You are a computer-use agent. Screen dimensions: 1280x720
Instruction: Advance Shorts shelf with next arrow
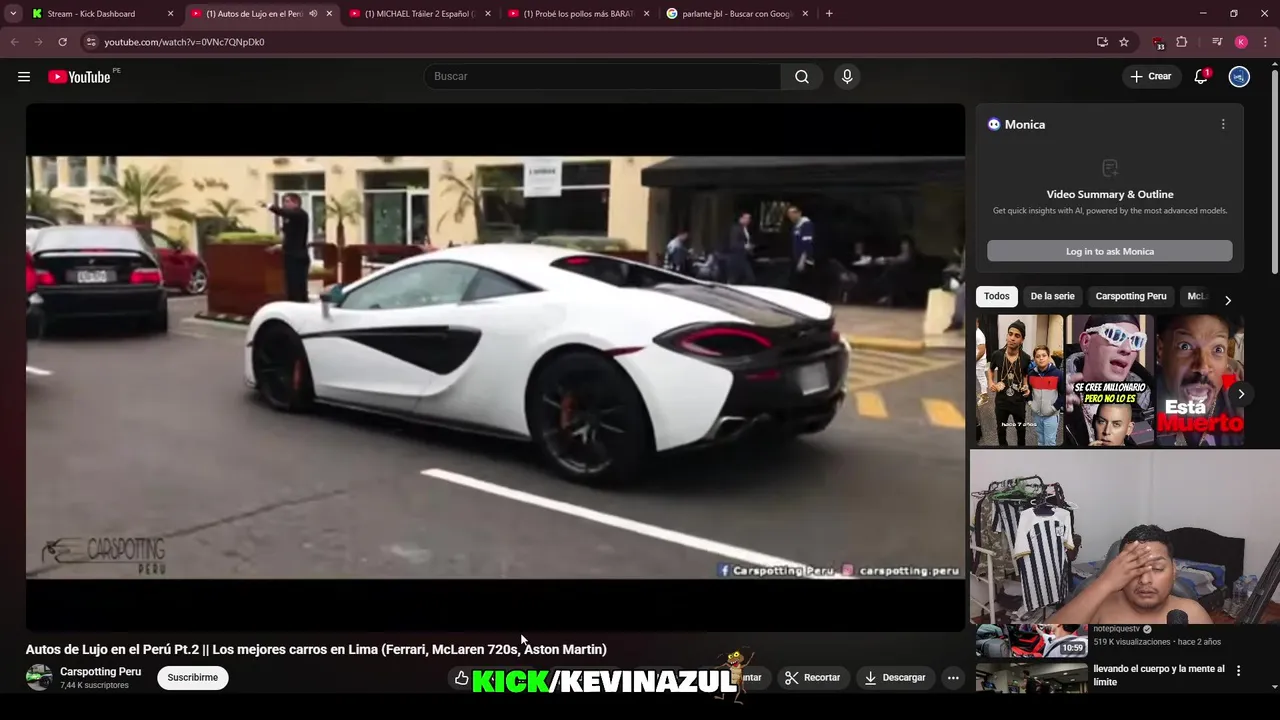tap(1241, 394)
